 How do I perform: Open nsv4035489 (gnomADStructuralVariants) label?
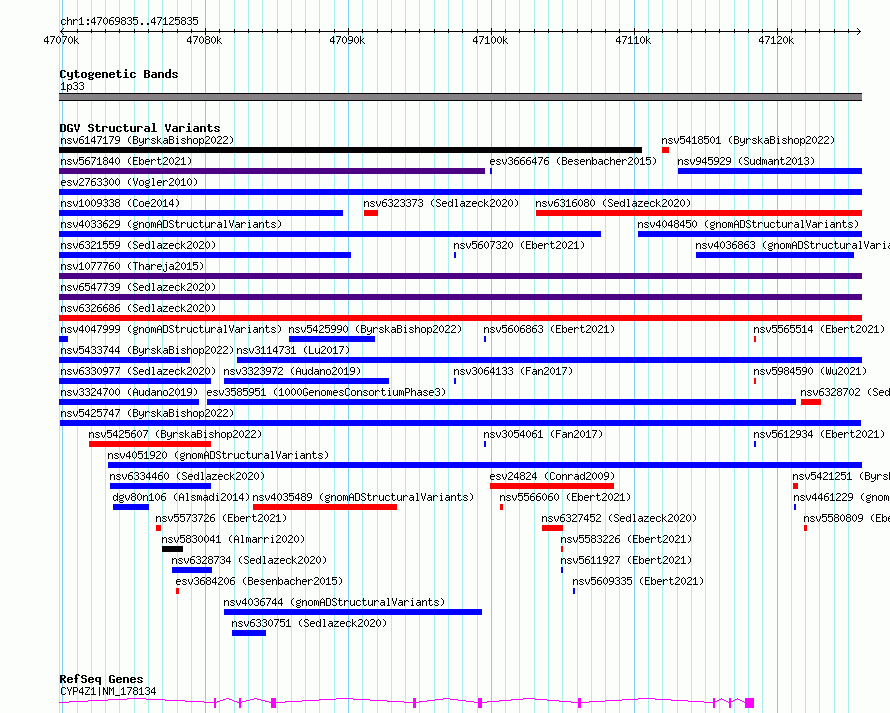[363, 497]
